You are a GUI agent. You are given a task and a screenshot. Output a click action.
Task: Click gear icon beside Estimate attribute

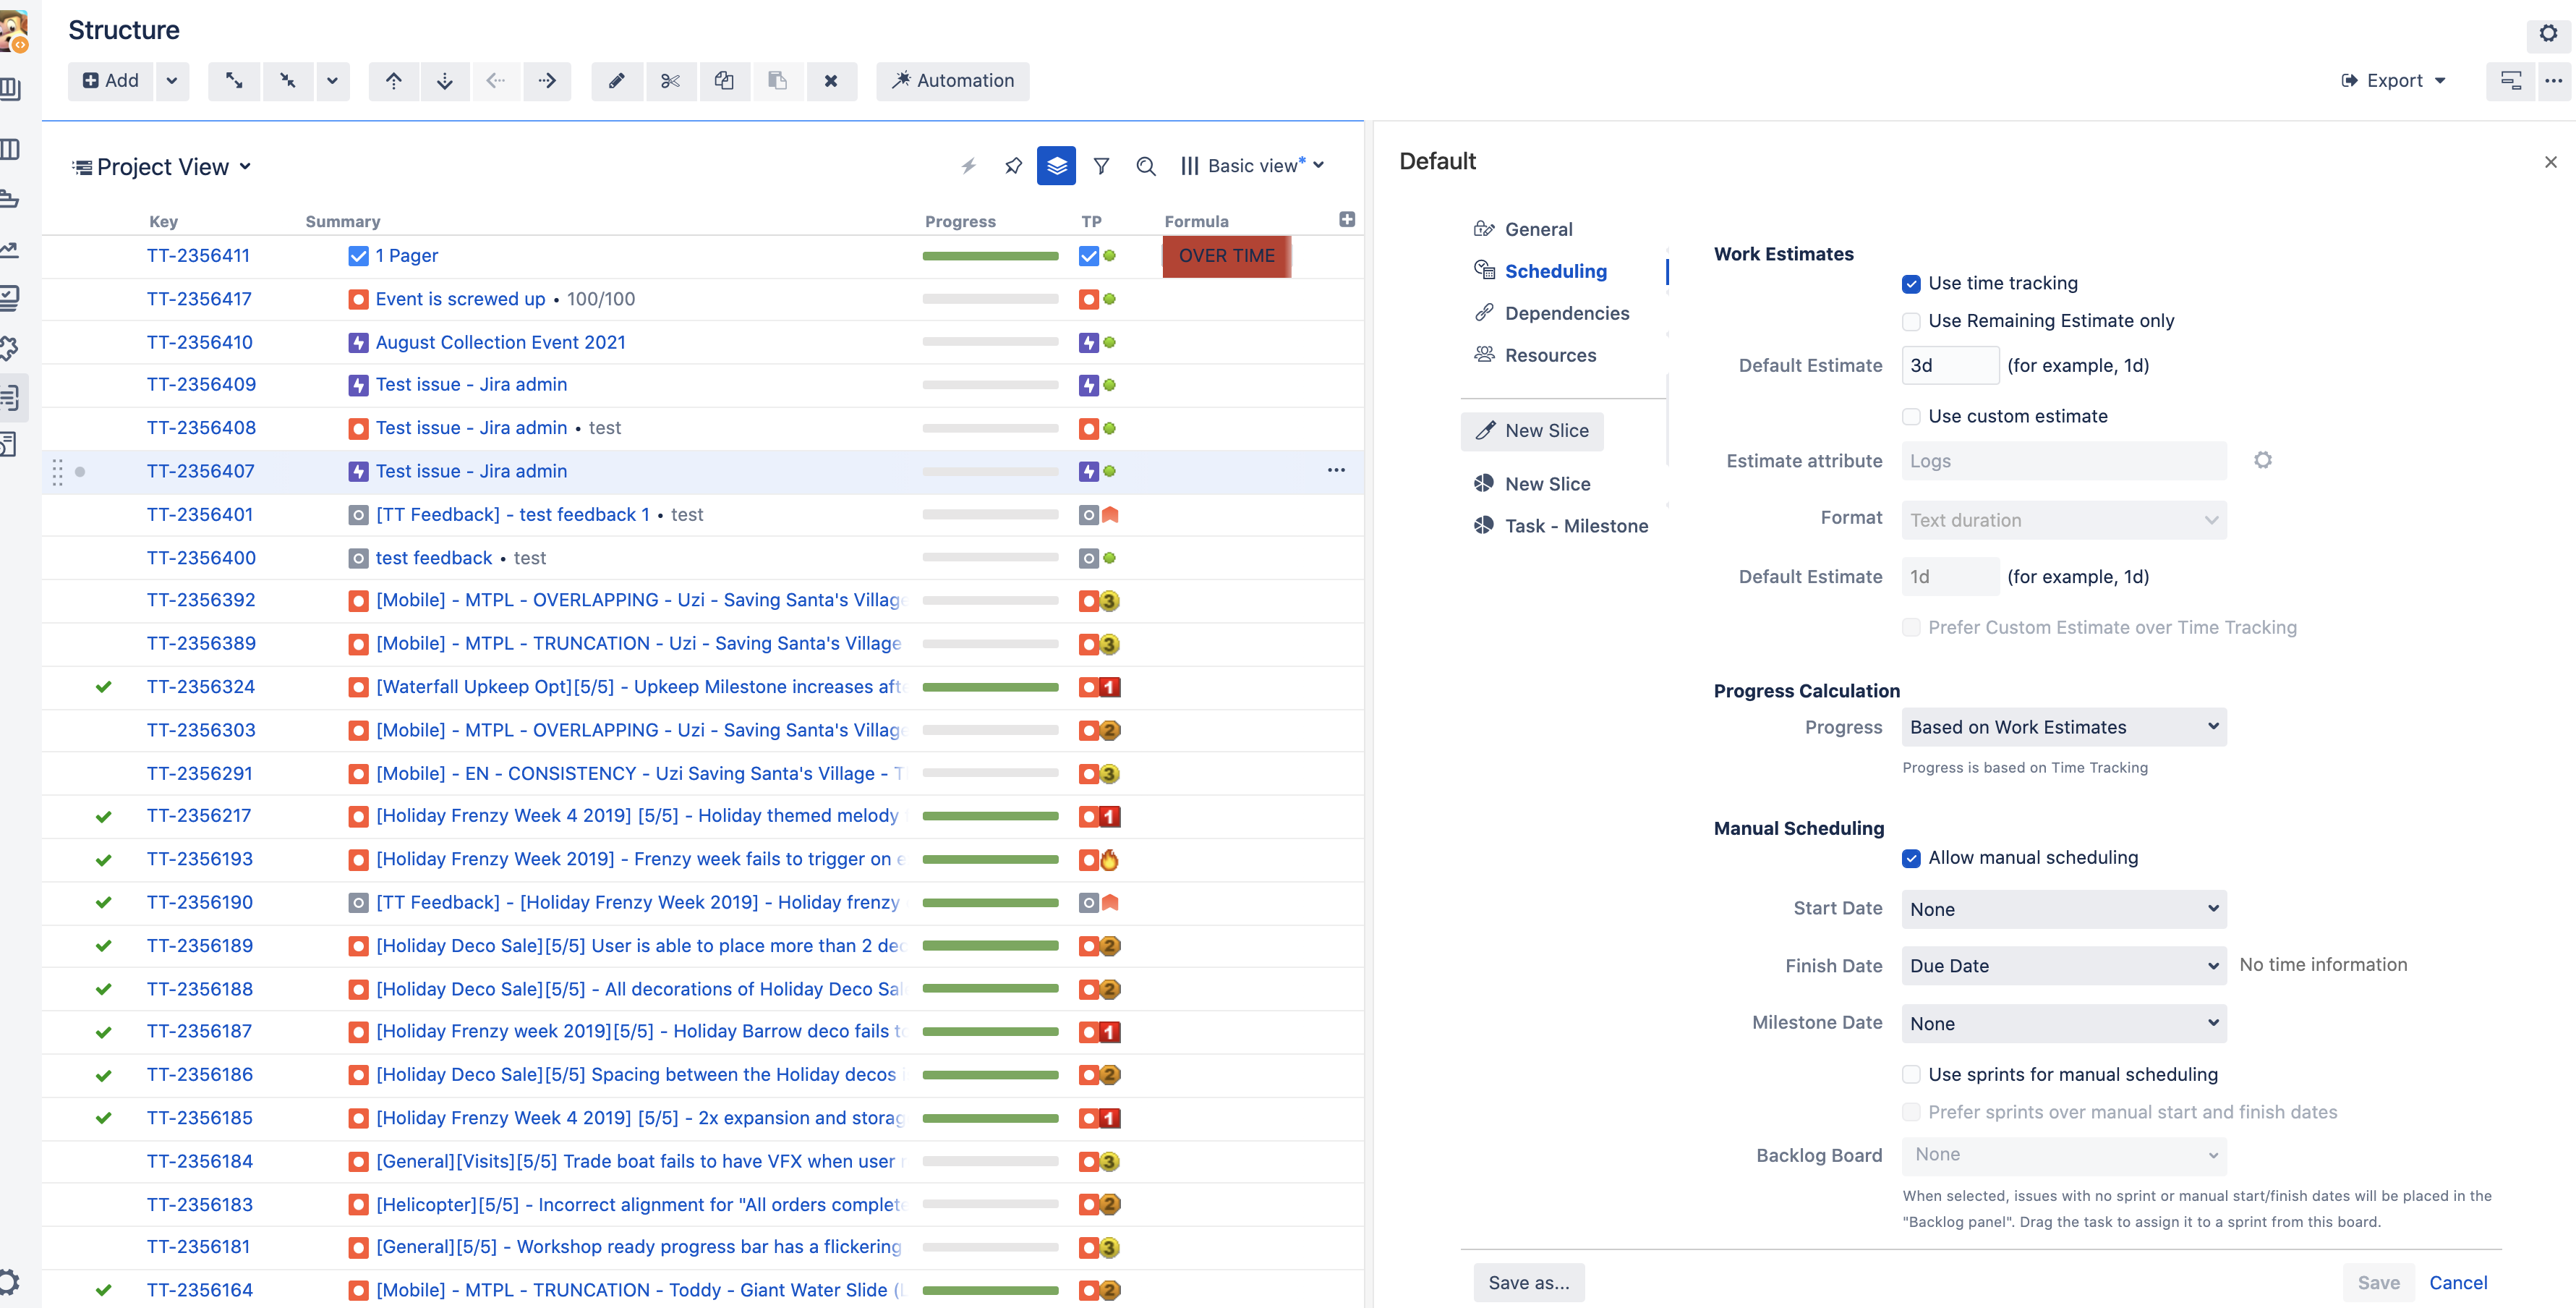pyautogui.click(x=2263, y=460)
